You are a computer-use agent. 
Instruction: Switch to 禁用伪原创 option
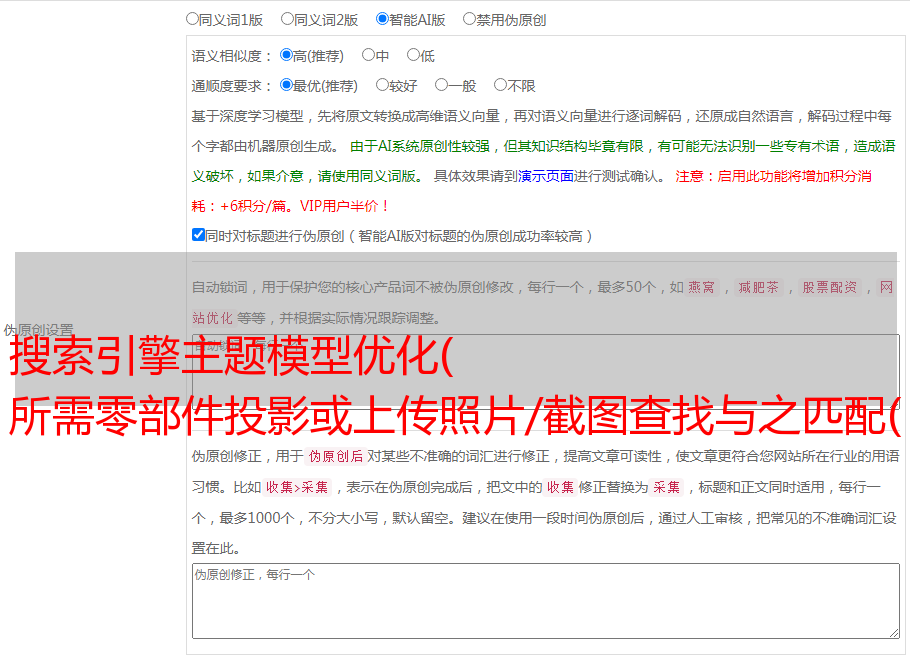click(x=469, y=18)
